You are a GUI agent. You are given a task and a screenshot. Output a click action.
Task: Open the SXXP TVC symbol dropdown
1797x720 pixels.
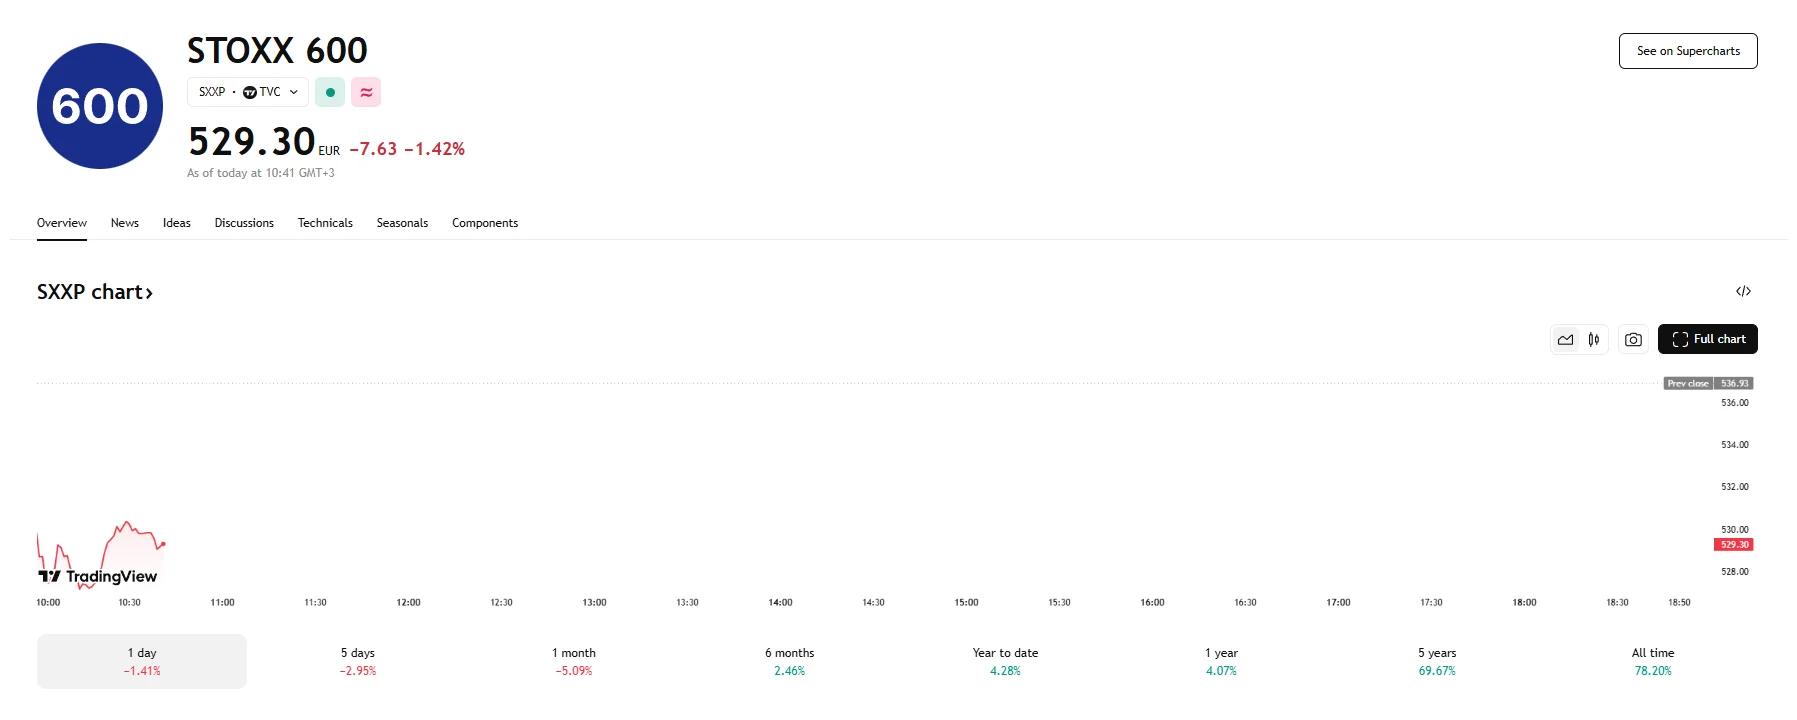tap(248, 92)
